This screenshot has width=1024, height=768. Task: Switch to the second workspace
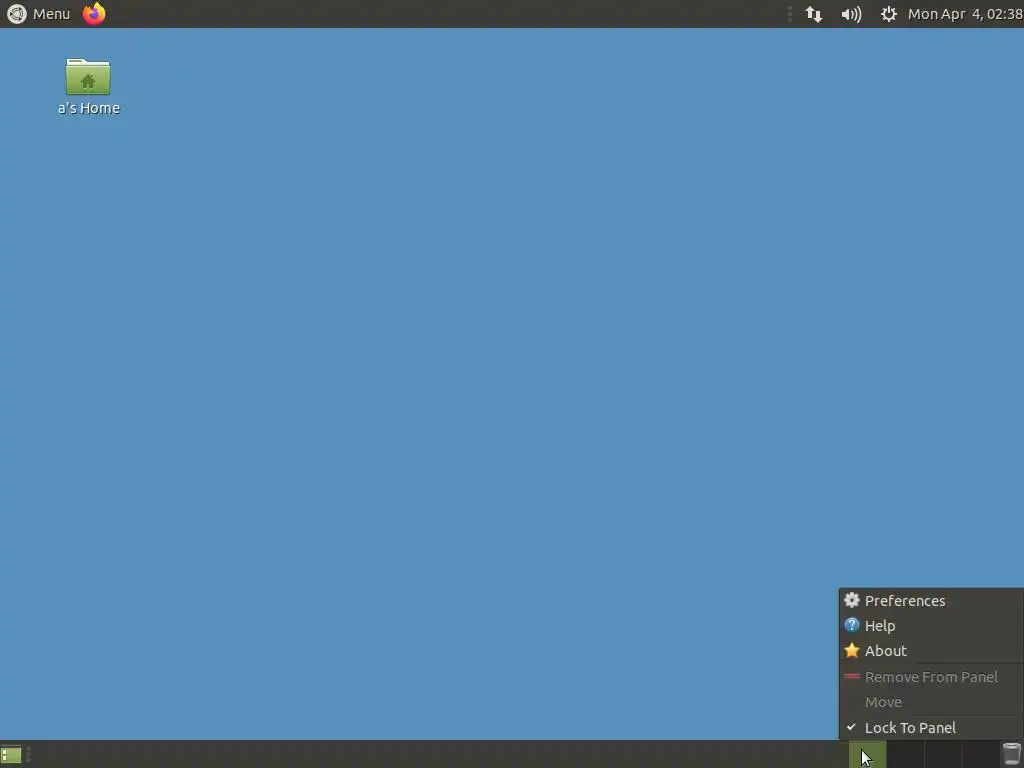coord(905,754)
